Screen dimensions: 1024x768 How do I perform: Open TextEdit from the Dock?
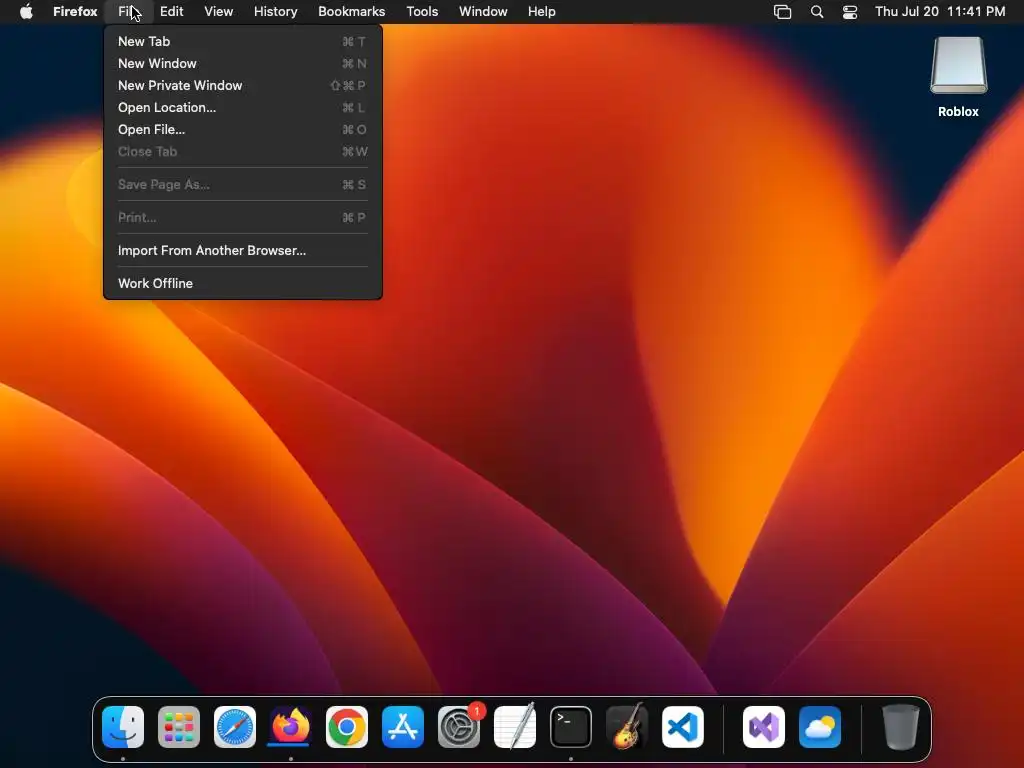pyautogui.click(x=515, y=727)
